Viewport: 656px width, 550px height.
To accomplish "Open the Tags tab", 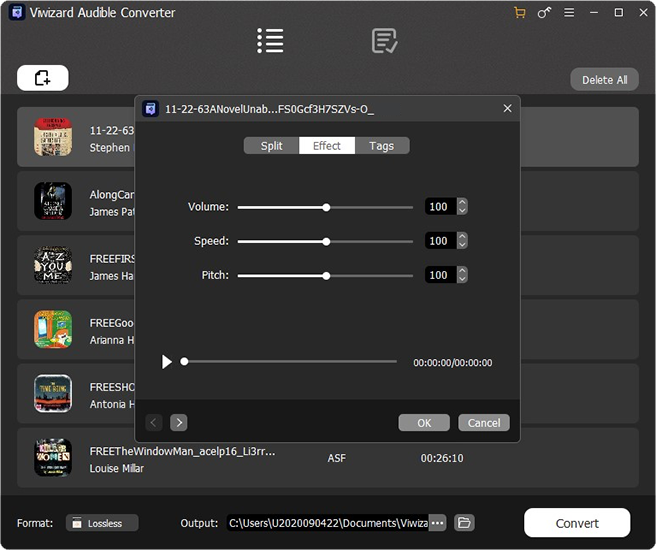I will tap(382, 146).
